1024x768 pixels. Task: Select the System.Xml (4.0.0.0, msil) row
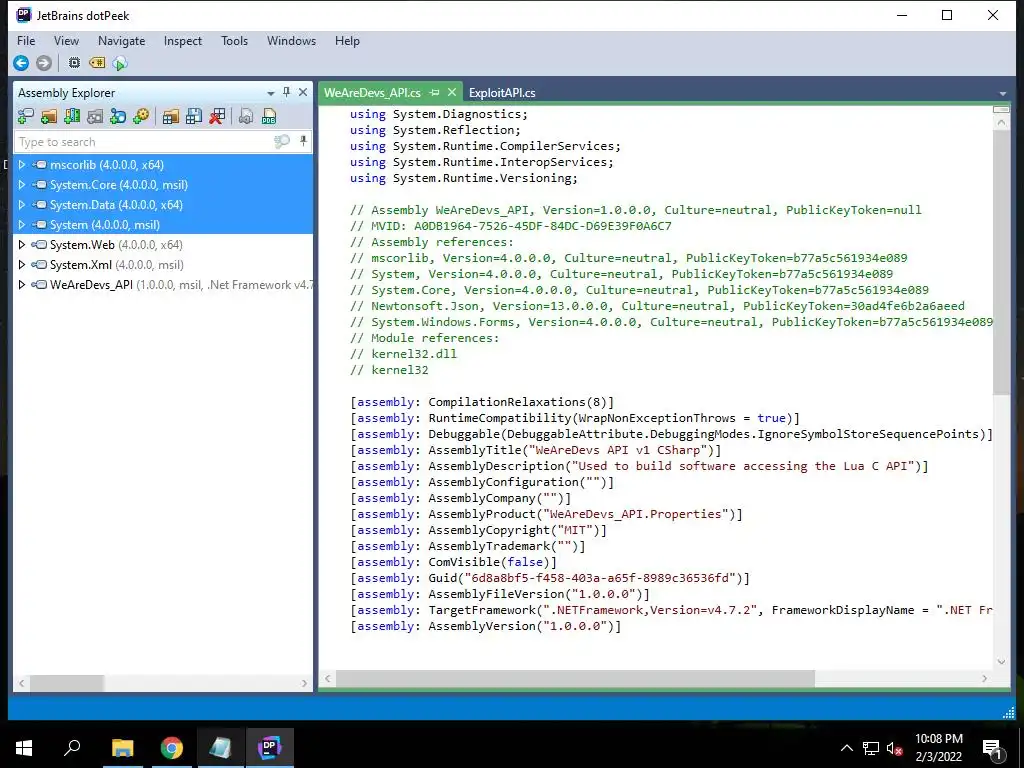pyautogui.click(x=163, y=264)
